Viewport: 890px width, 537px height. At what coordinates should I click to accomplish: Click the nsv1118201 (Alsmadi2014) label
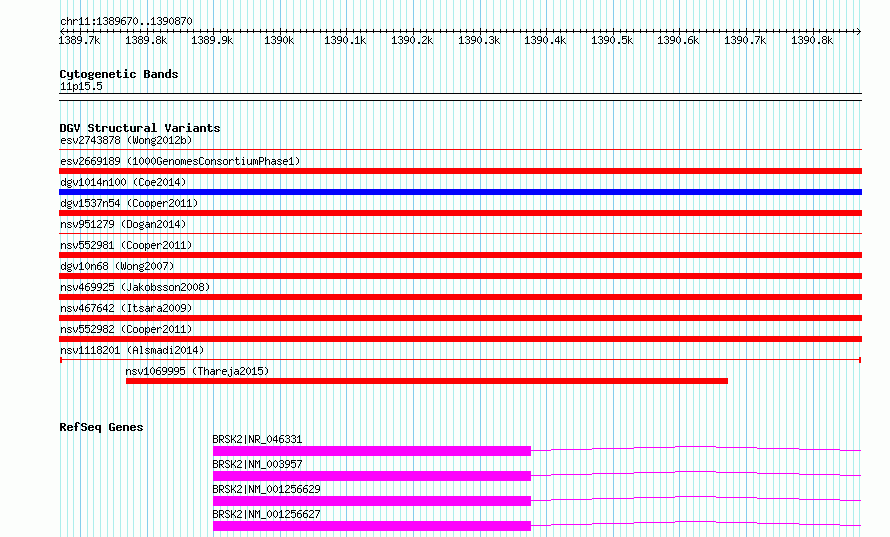(132, 350)
